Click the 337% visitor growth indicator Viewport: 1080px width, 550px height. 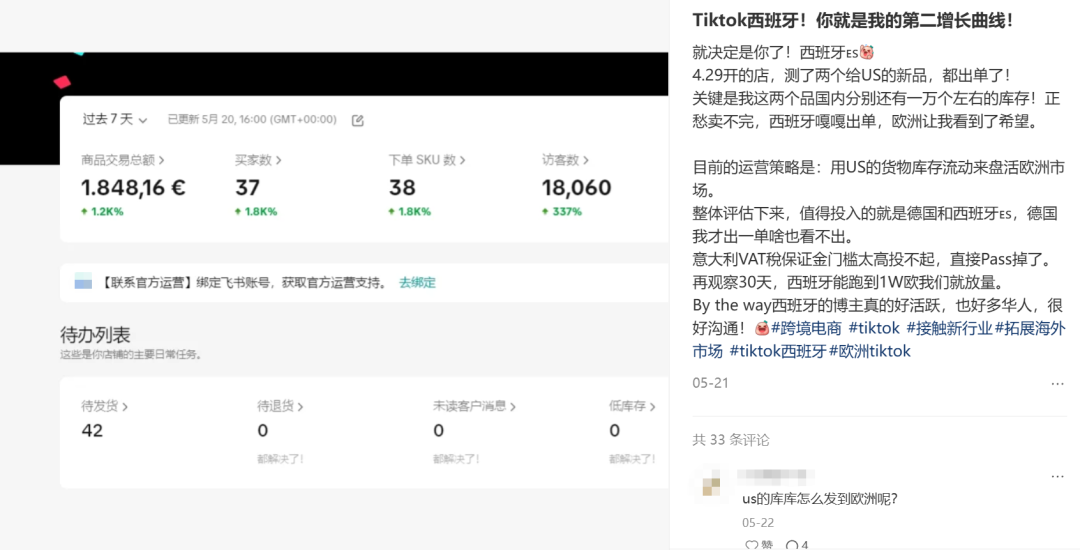(x=562, y=211)
